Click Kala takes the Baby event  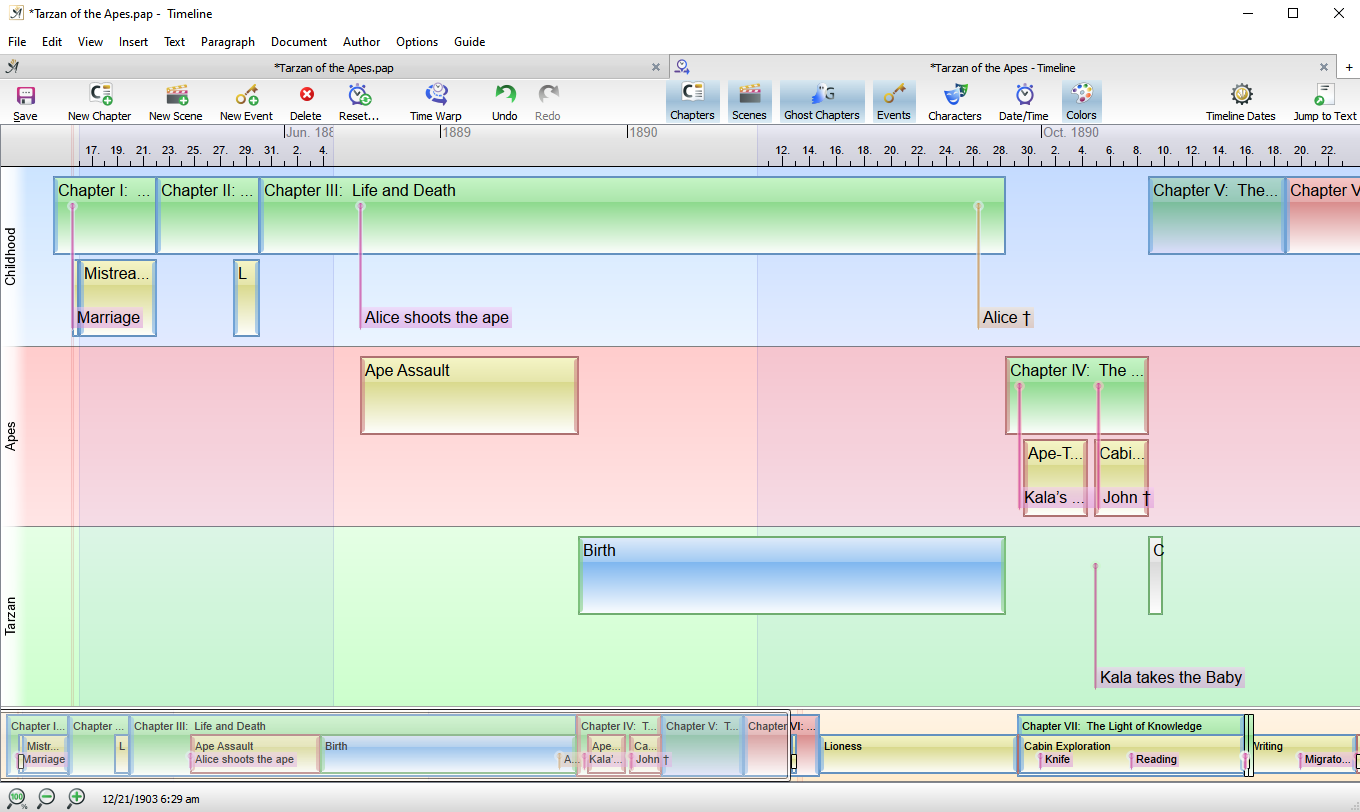coord(1170,678)
